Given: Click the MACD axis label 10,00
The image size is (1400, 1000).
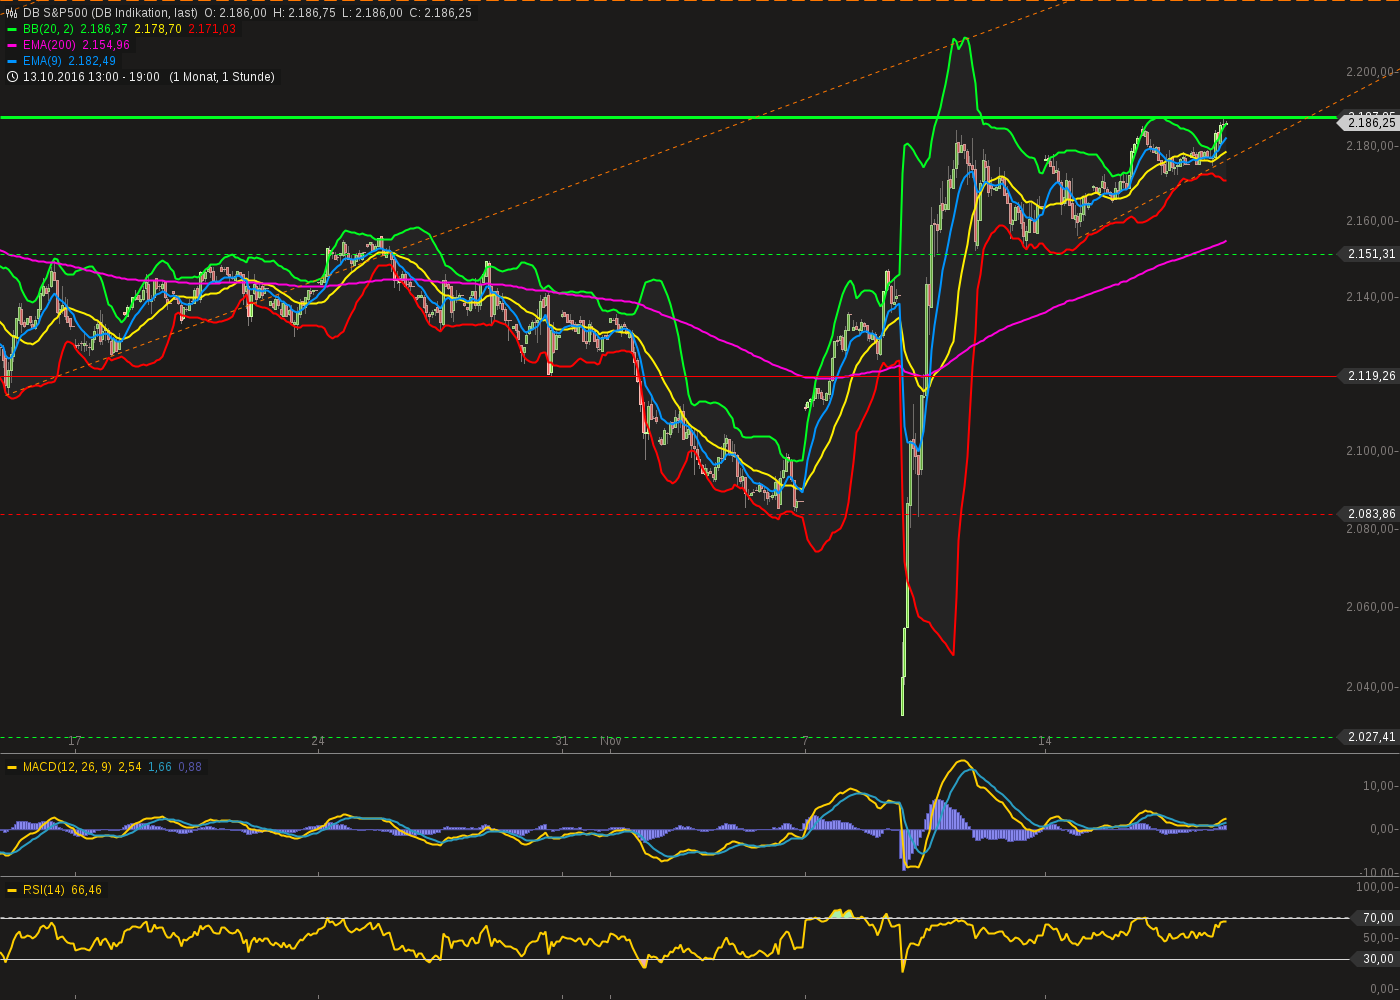Looking at the screenshot, I should pyautogui.click(x=1379, y=786).
